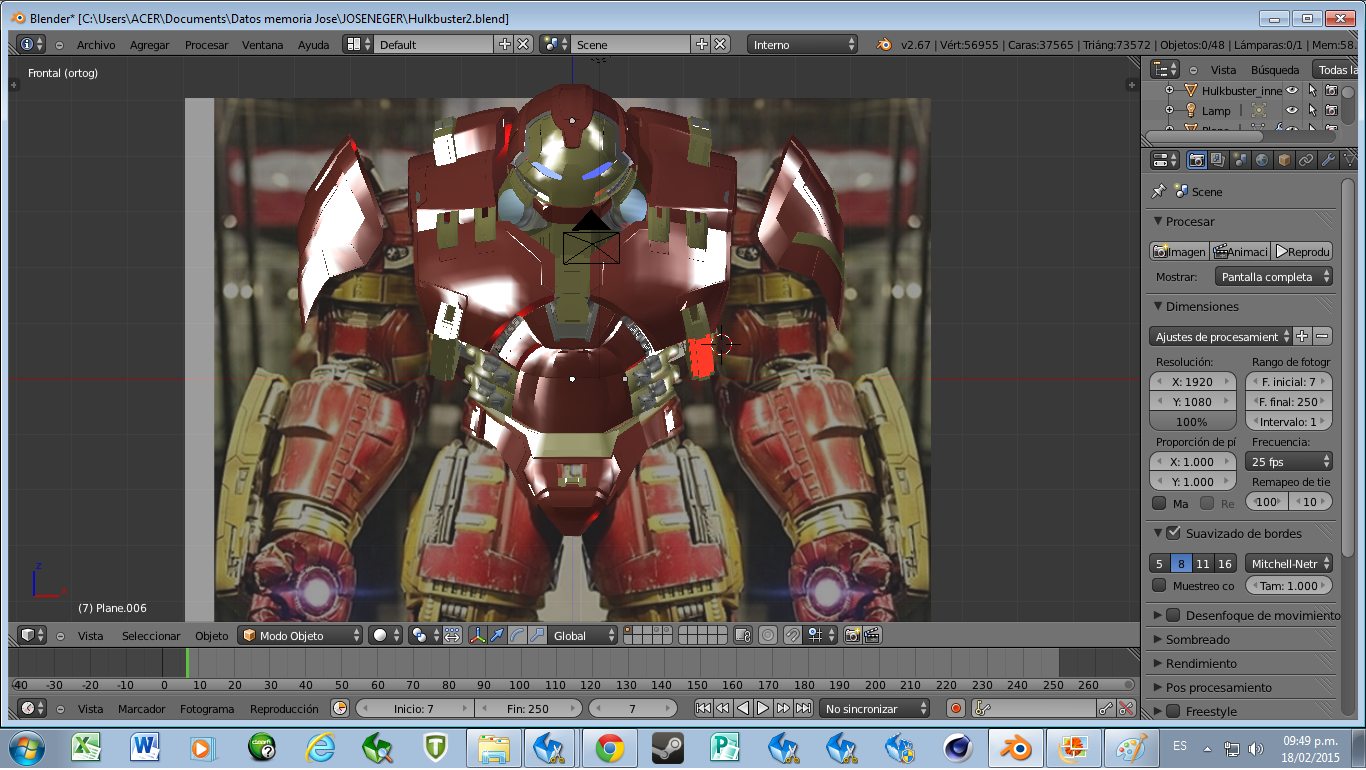Open the Marcador menu in timeline

click(142, 709)
